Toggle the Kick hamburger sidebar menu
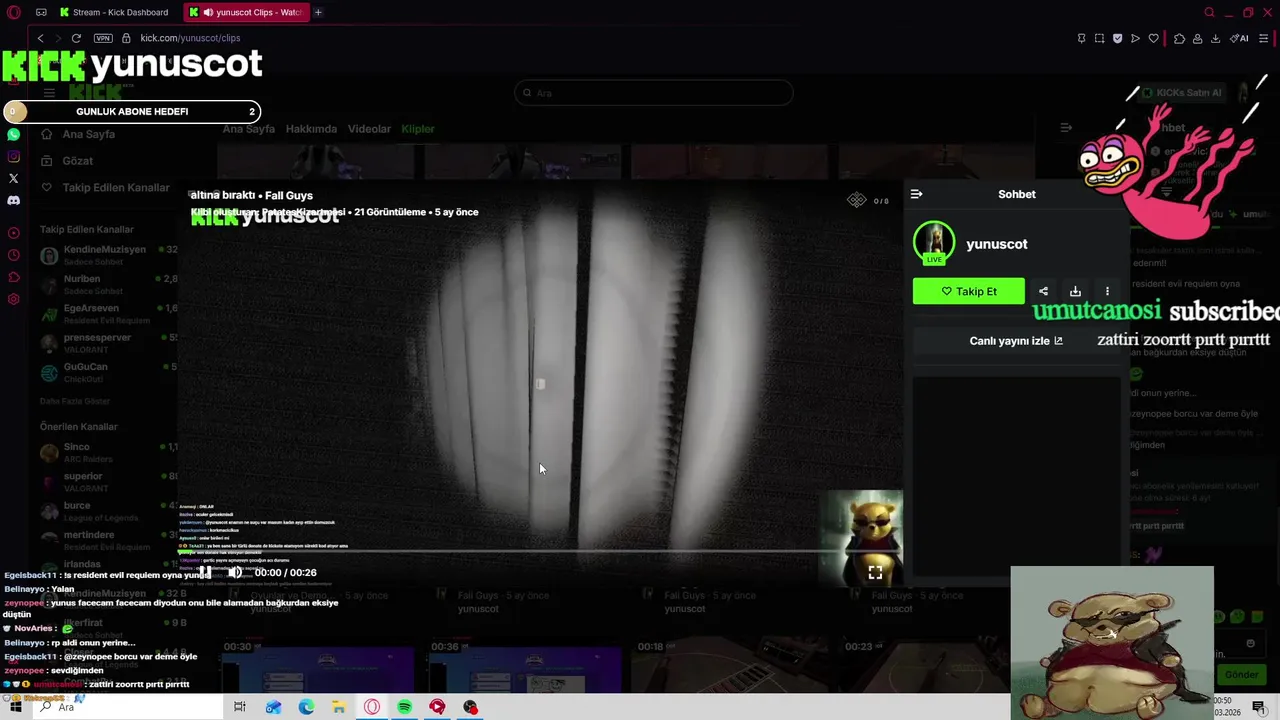Screen dimensions: 1280x720 click(49, 93)
